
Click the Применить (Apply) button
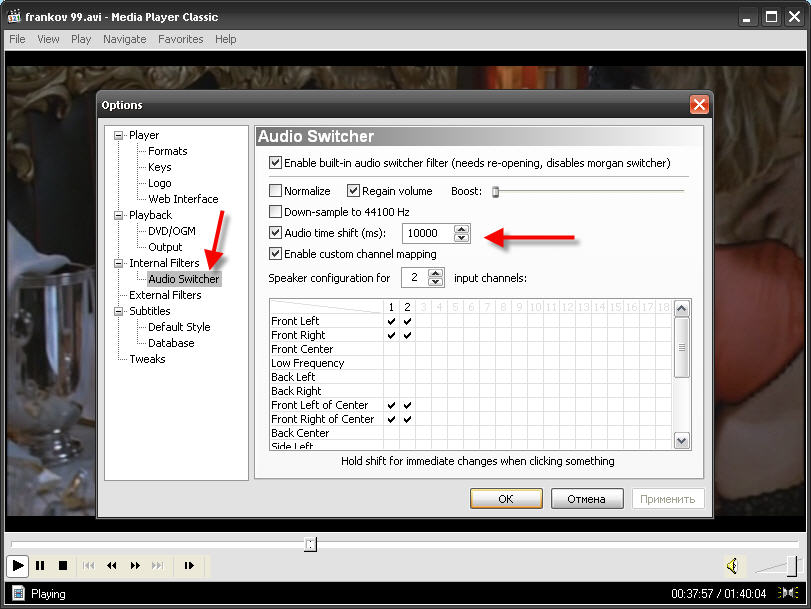point(668,499)
